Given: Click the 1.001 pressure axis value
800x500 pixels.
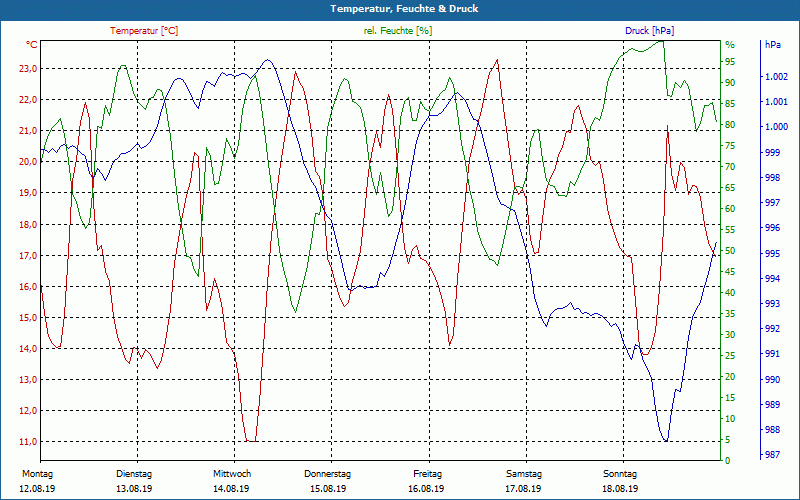Looking at the screenshot, I should (776, 102).
